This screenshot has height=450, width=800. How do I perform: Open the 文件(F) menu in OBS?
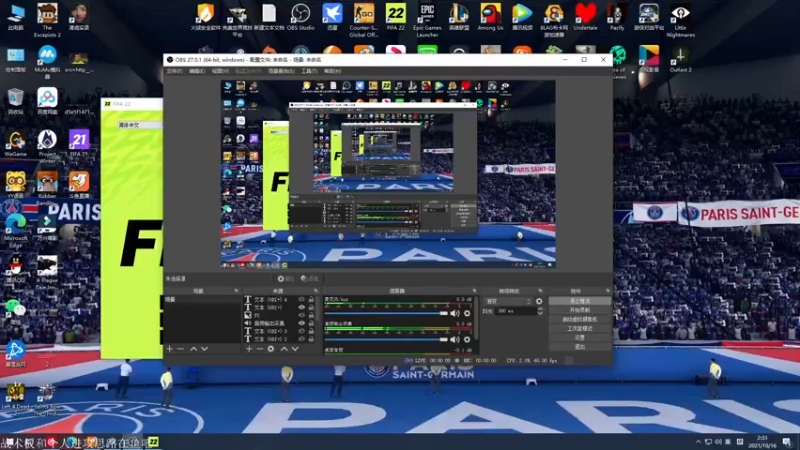click(174, 71)
